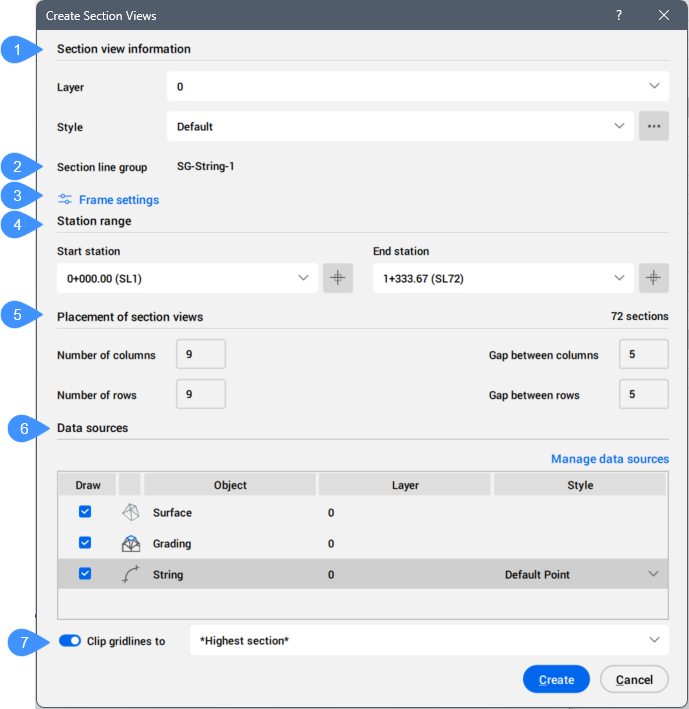Viewport: 689px width, 709px height.
Task: Open help with the question mark icon
Action: pyautogui.click(x=619, y=16)
